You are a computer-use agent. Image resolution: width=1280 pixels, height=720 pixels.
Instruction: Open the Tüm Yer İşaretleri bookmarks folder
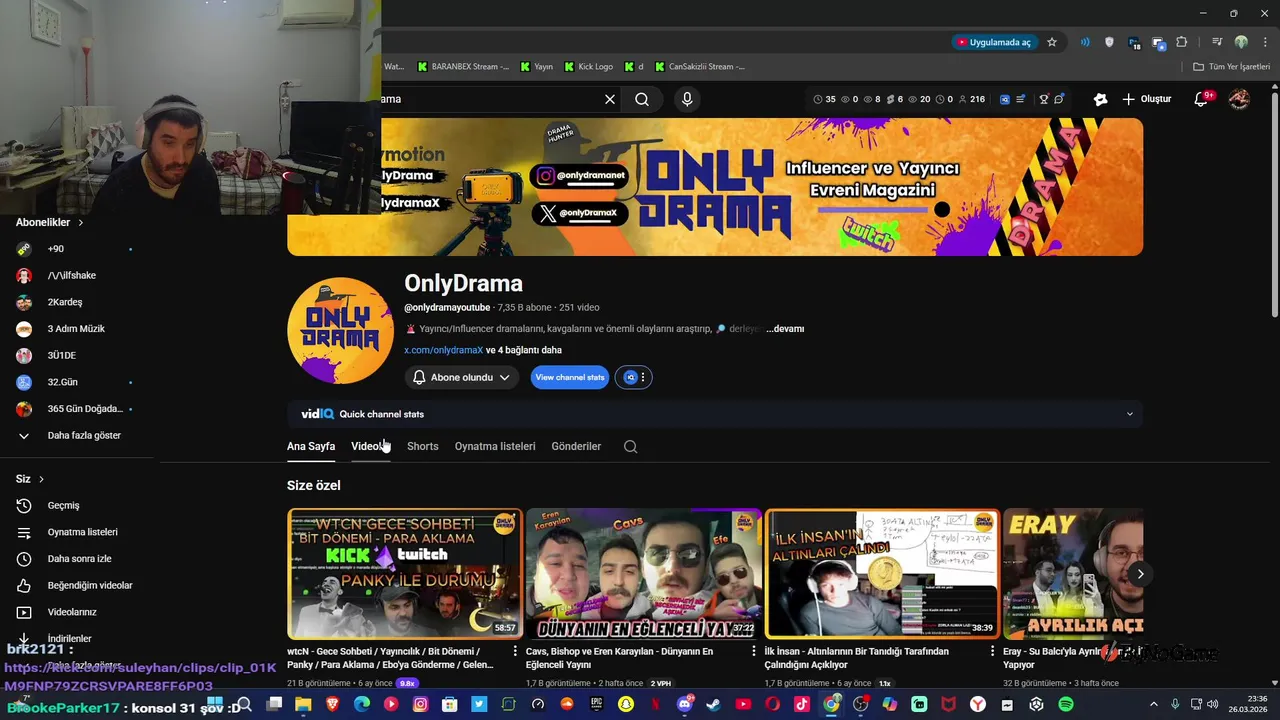[1231, 66]
